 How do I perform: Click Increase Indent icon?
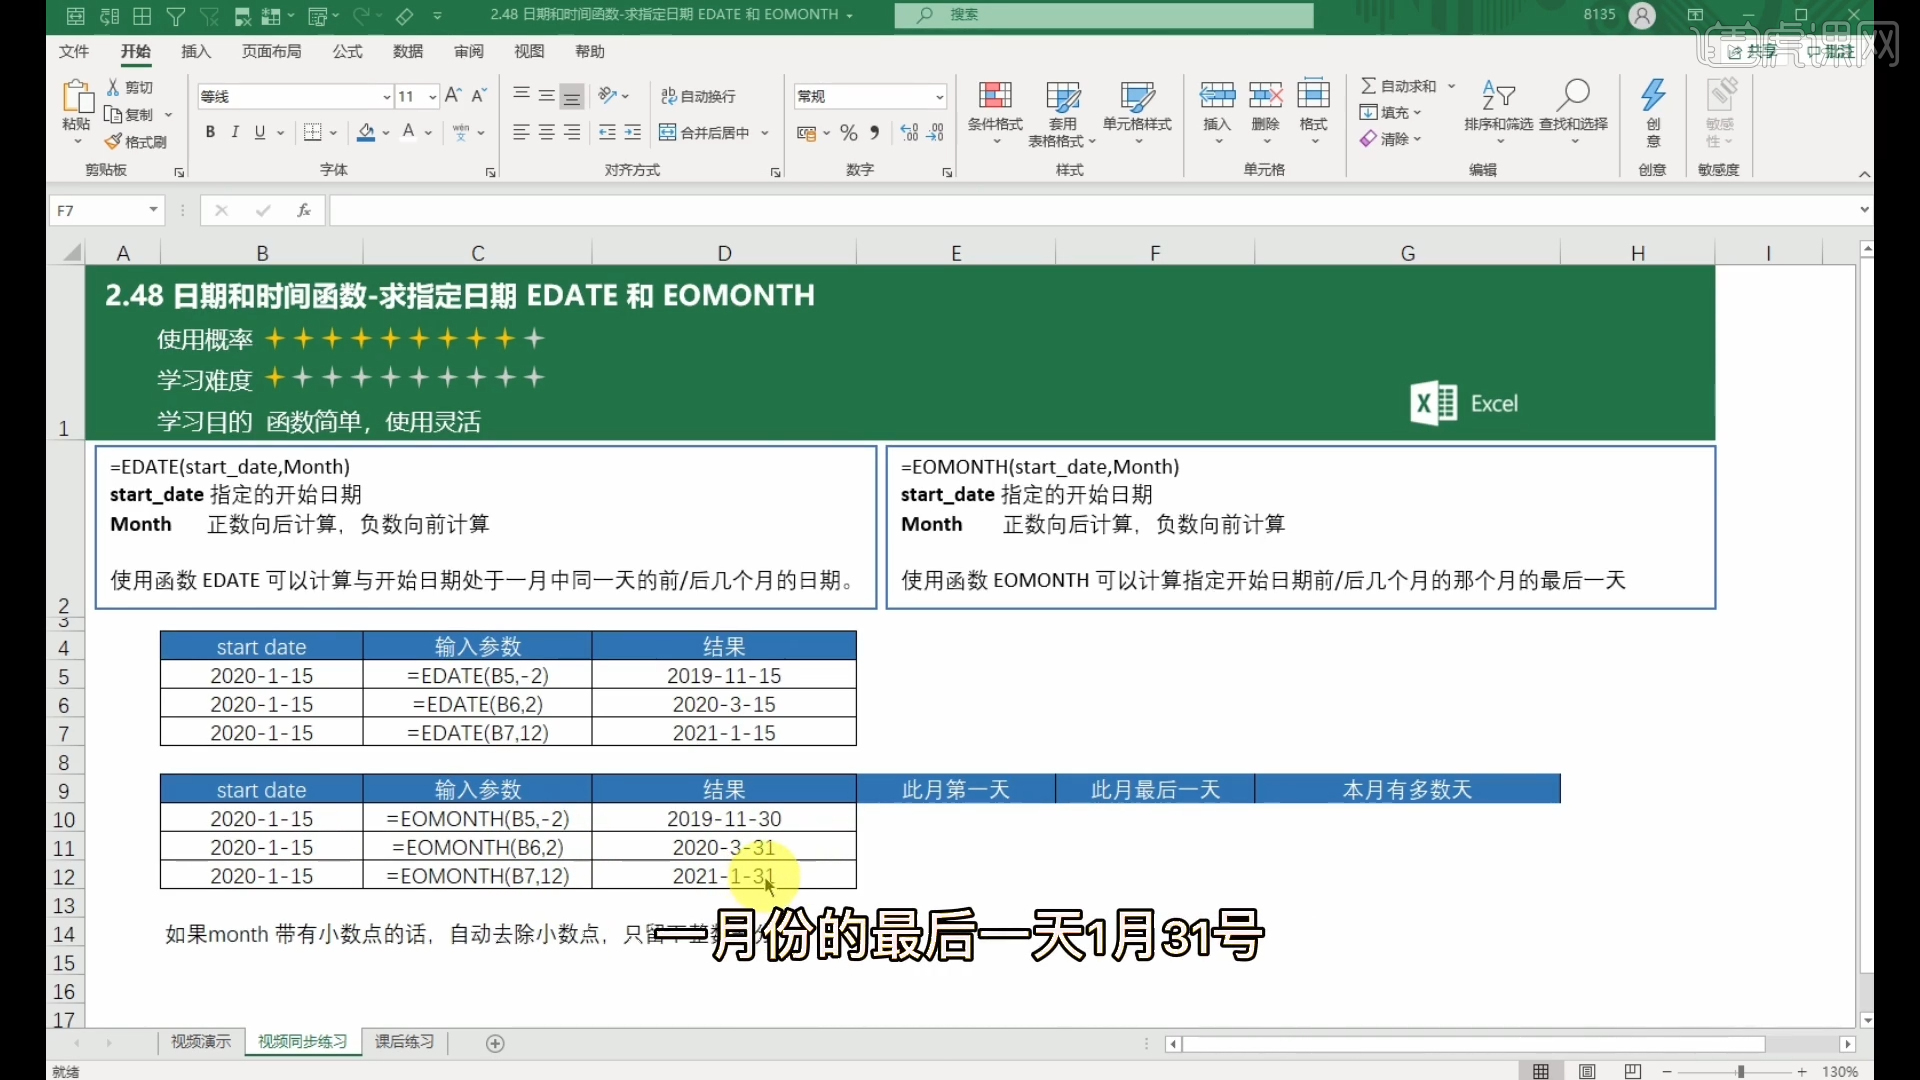click(633, 132)
